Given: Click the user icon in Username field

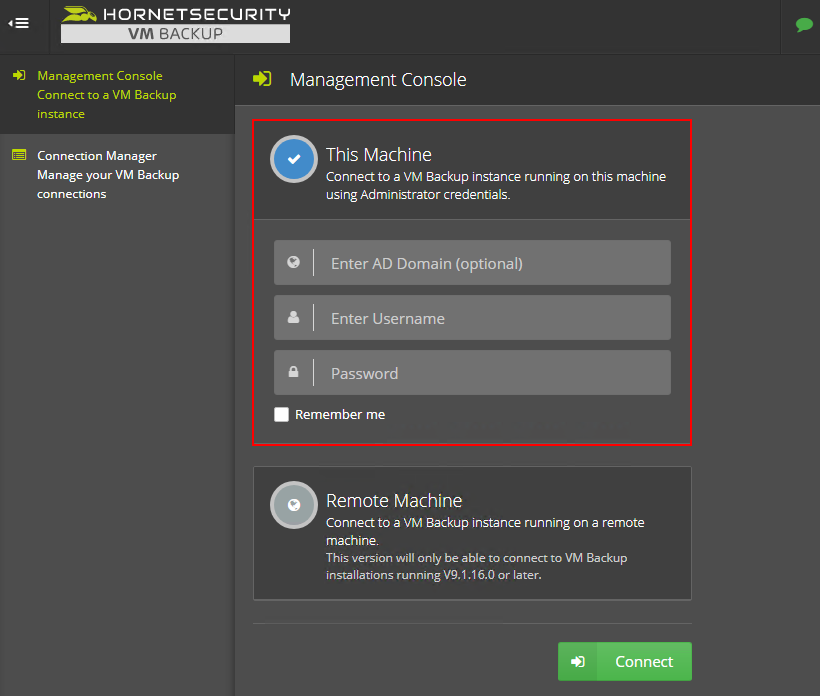Looking at the screenshot, I should pos(293,317).
